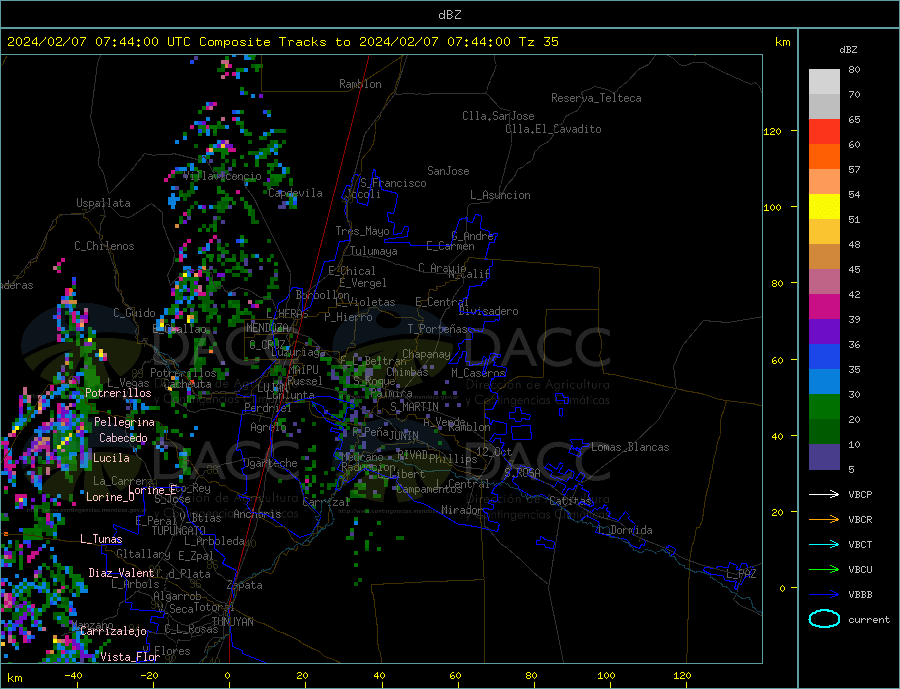Click the Carrizalejo label
The width and height of the screenshot is (900, 689).
point(113,632)
